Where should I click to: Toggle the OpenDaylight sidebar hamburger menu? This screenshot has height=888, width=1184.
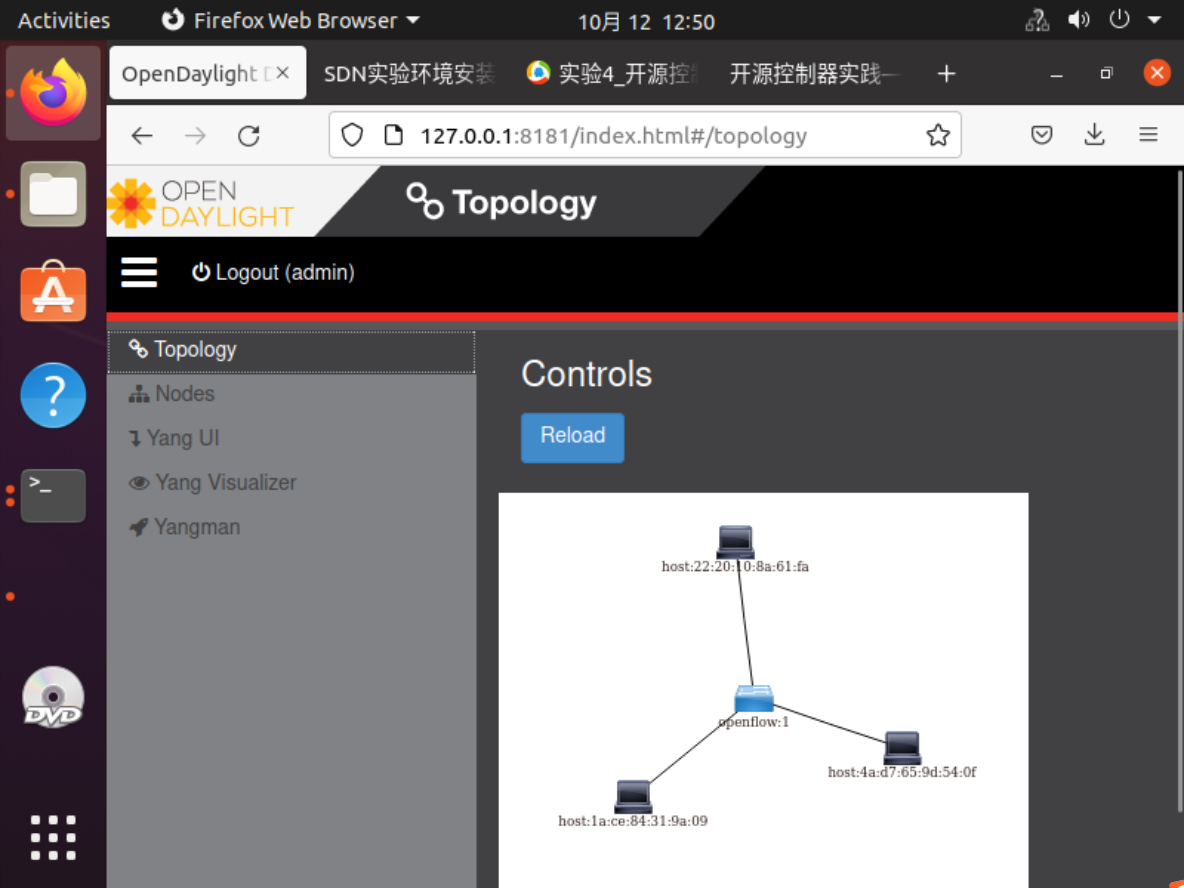point(139,272)
